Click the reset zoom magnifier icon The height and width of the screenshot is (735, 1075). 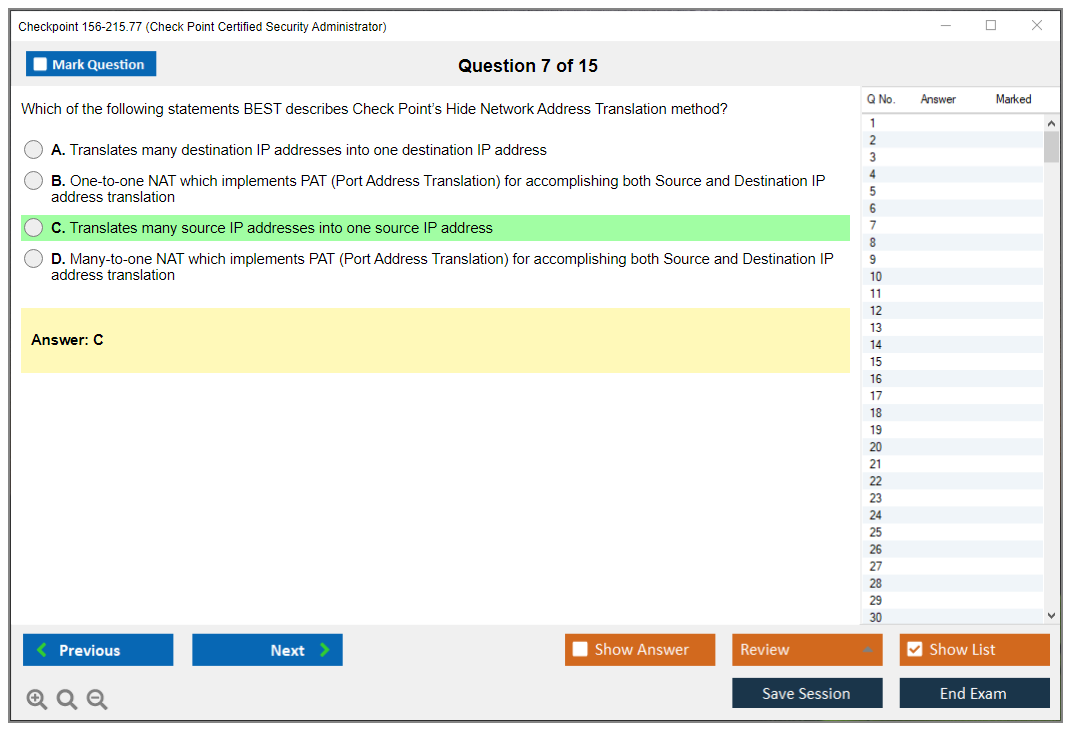click(x=67, y=700)
